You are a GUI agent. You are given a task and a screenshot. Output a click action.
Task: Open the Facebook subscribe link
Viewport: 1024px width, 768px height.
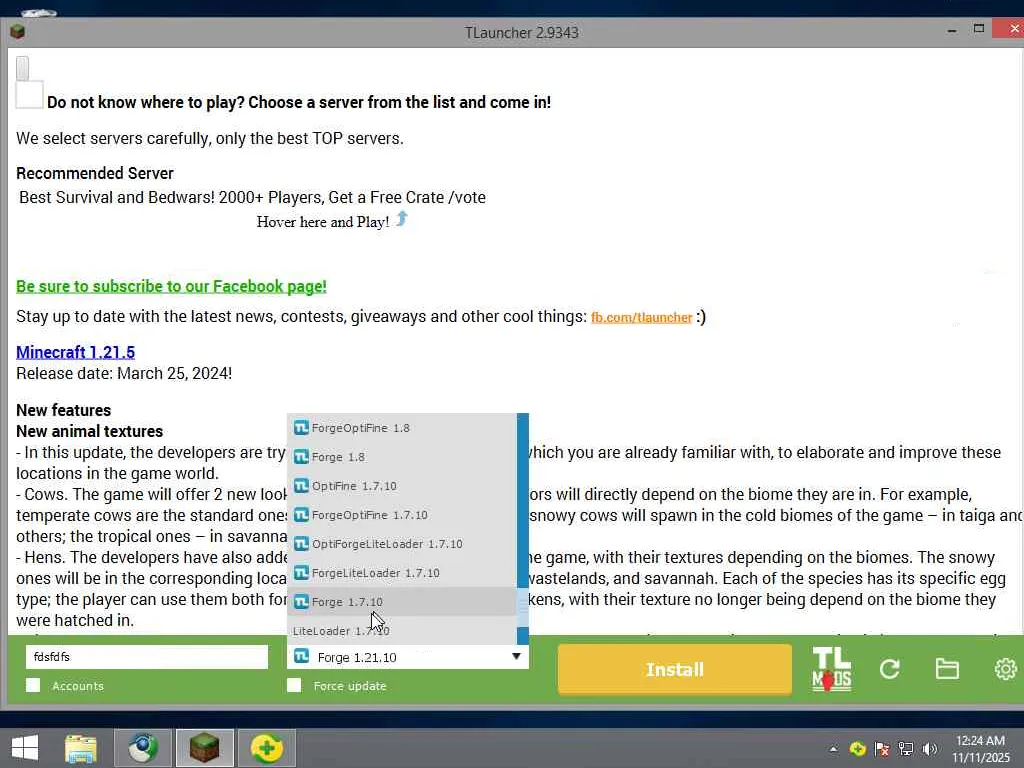171,286
